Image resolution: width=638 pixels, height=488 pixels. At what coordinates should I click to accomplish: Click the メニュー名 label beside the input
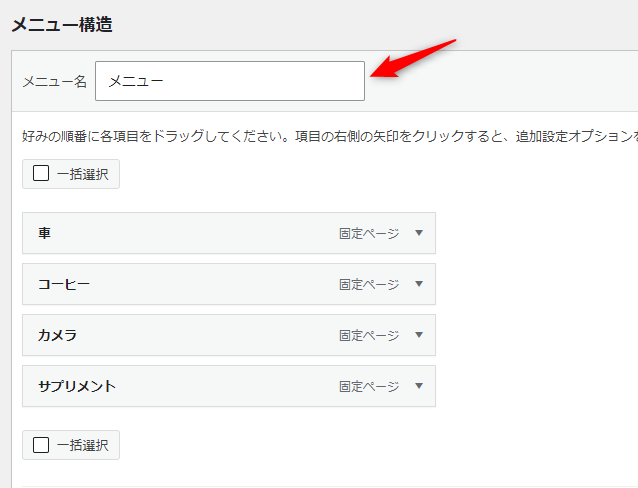(x=55, y=82)
